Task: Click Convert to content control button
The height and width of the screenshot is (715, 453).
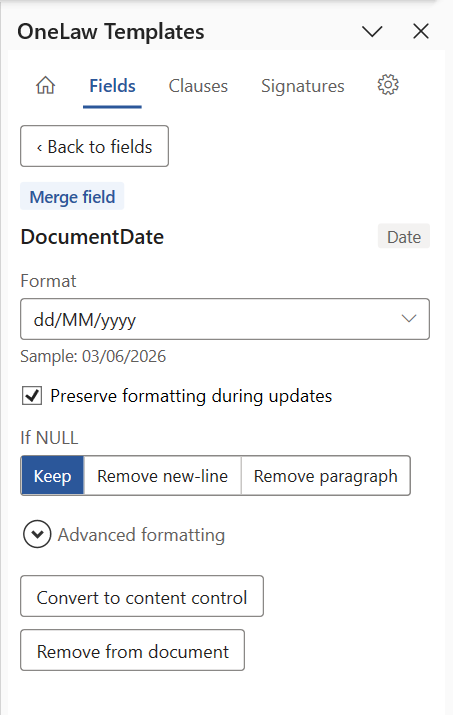Action: (142, 596)
